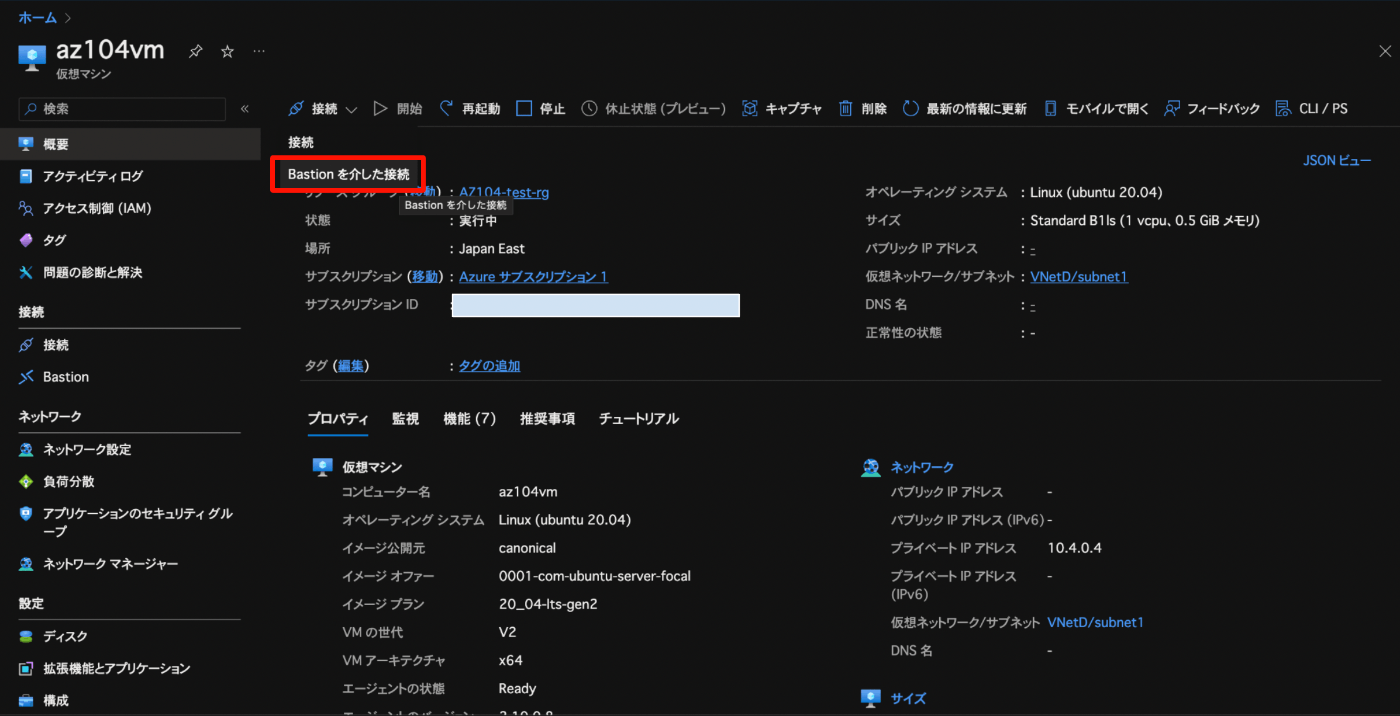Switch to the チュートリアル tab
1400x716 pixels.
point(639,419)
